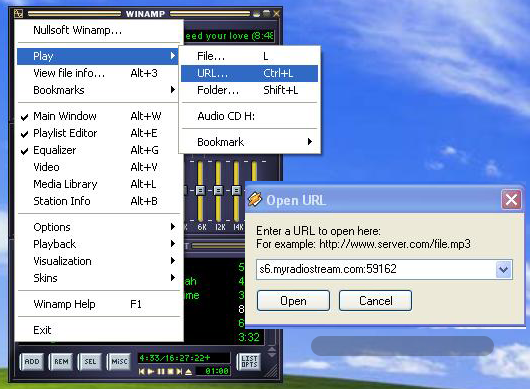
Task: Minimize Winamp using title bar button
Action: 257,14
